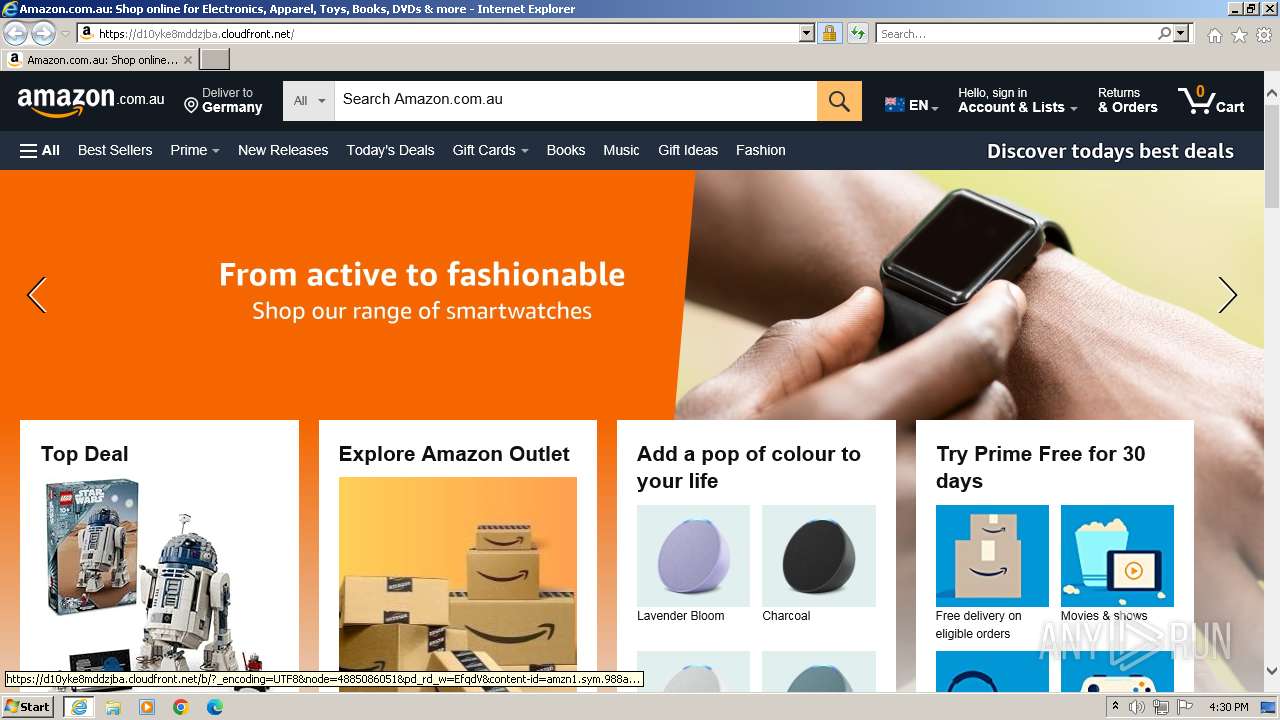Show the previous carousel banner
This screenshot has height=720, width=1280.
tap(37, 295)
